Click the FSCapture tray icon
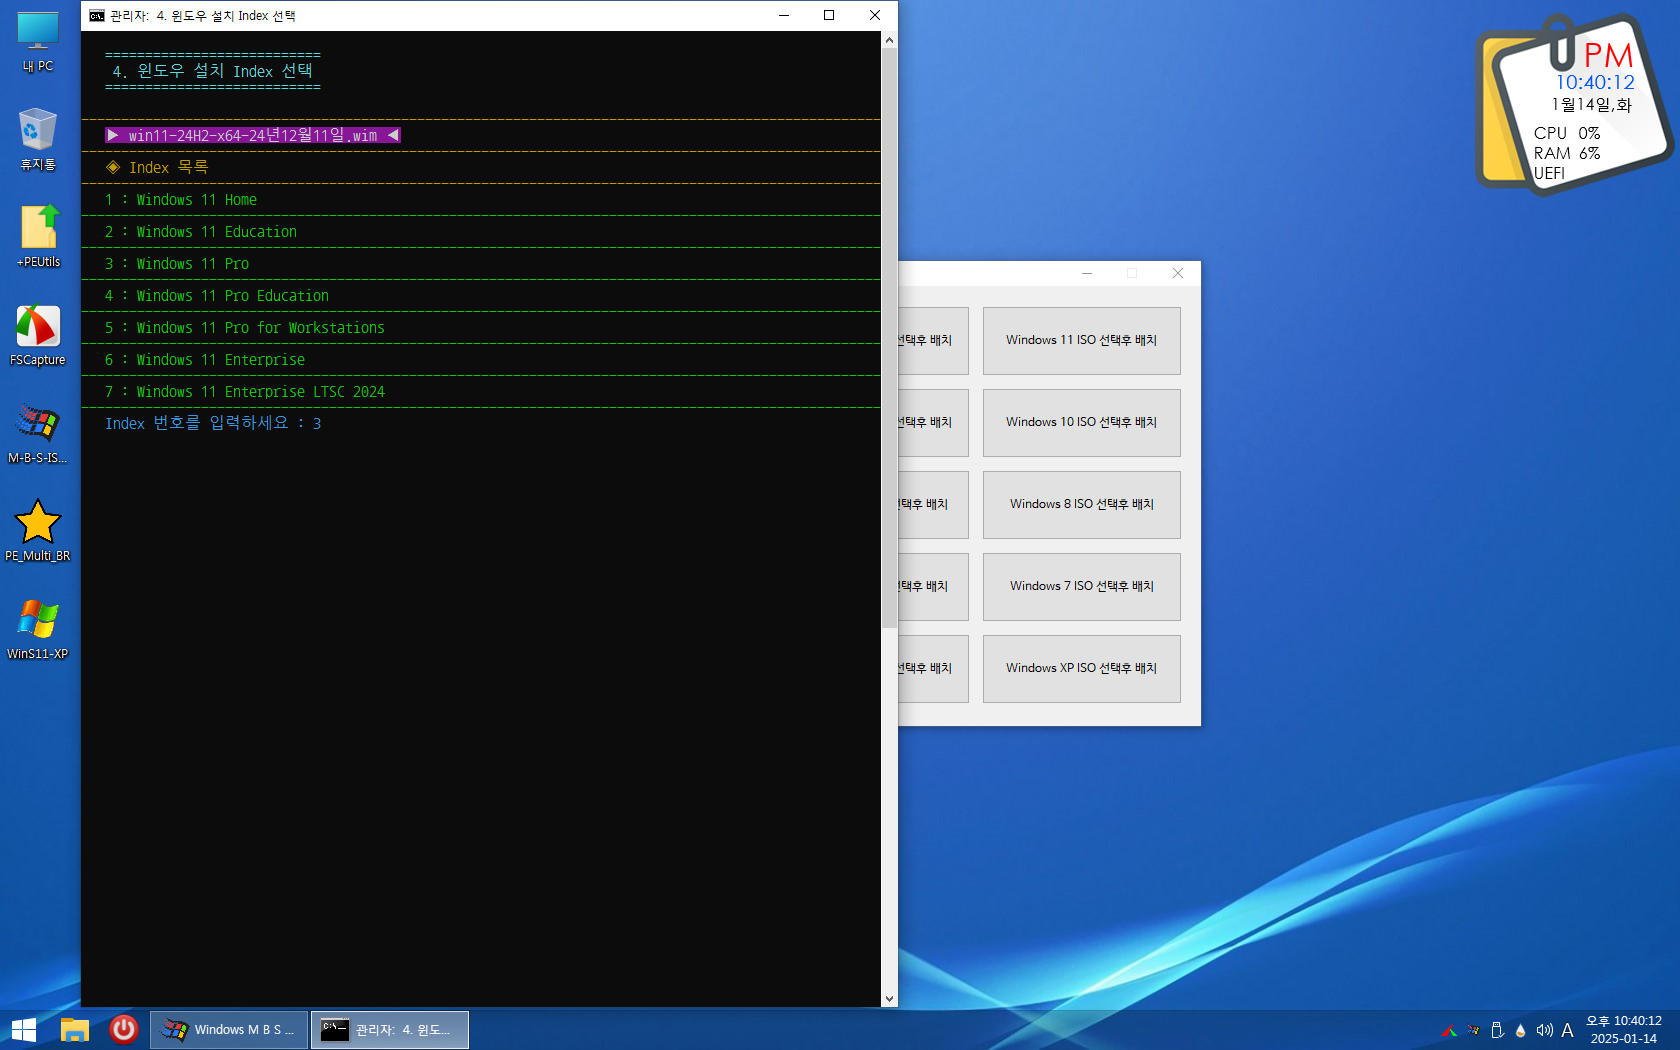The width and height of the screenshot is (1680, 1050). [x=1449, y=1030]
